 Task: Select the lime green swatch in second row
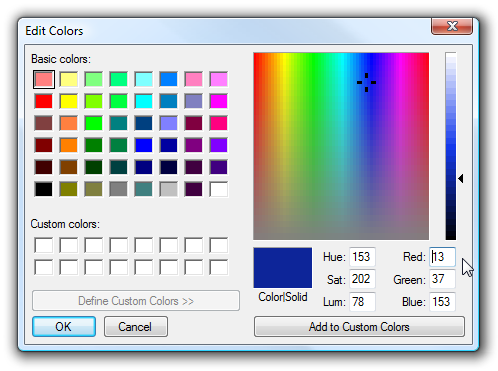coord(94,101)
